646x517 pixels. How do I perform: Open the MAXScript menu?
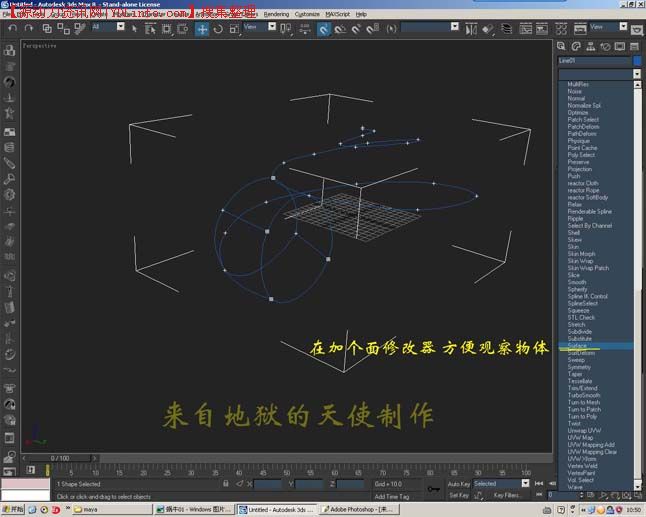[x=338, y=14]
